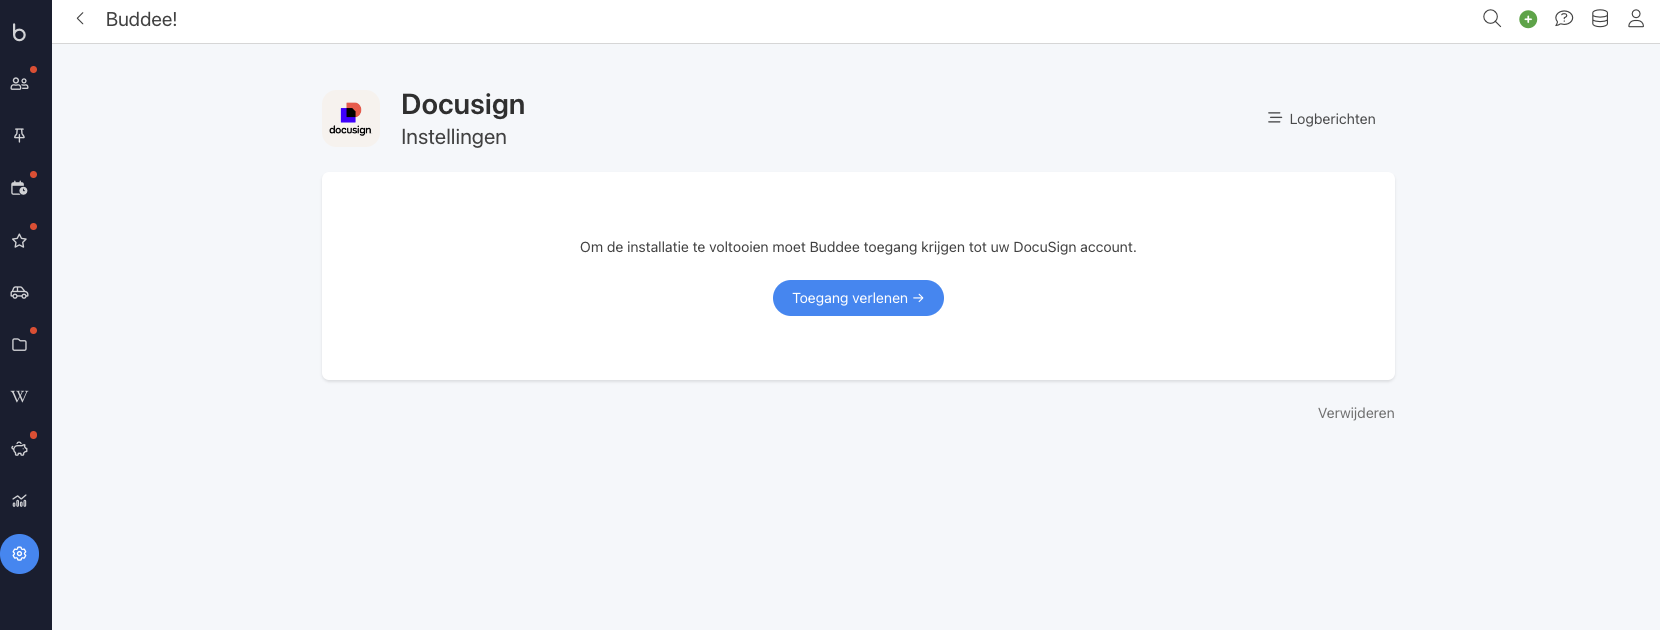Click the Instellingen subtitle

pyautogui.click(x=454, y=137)
